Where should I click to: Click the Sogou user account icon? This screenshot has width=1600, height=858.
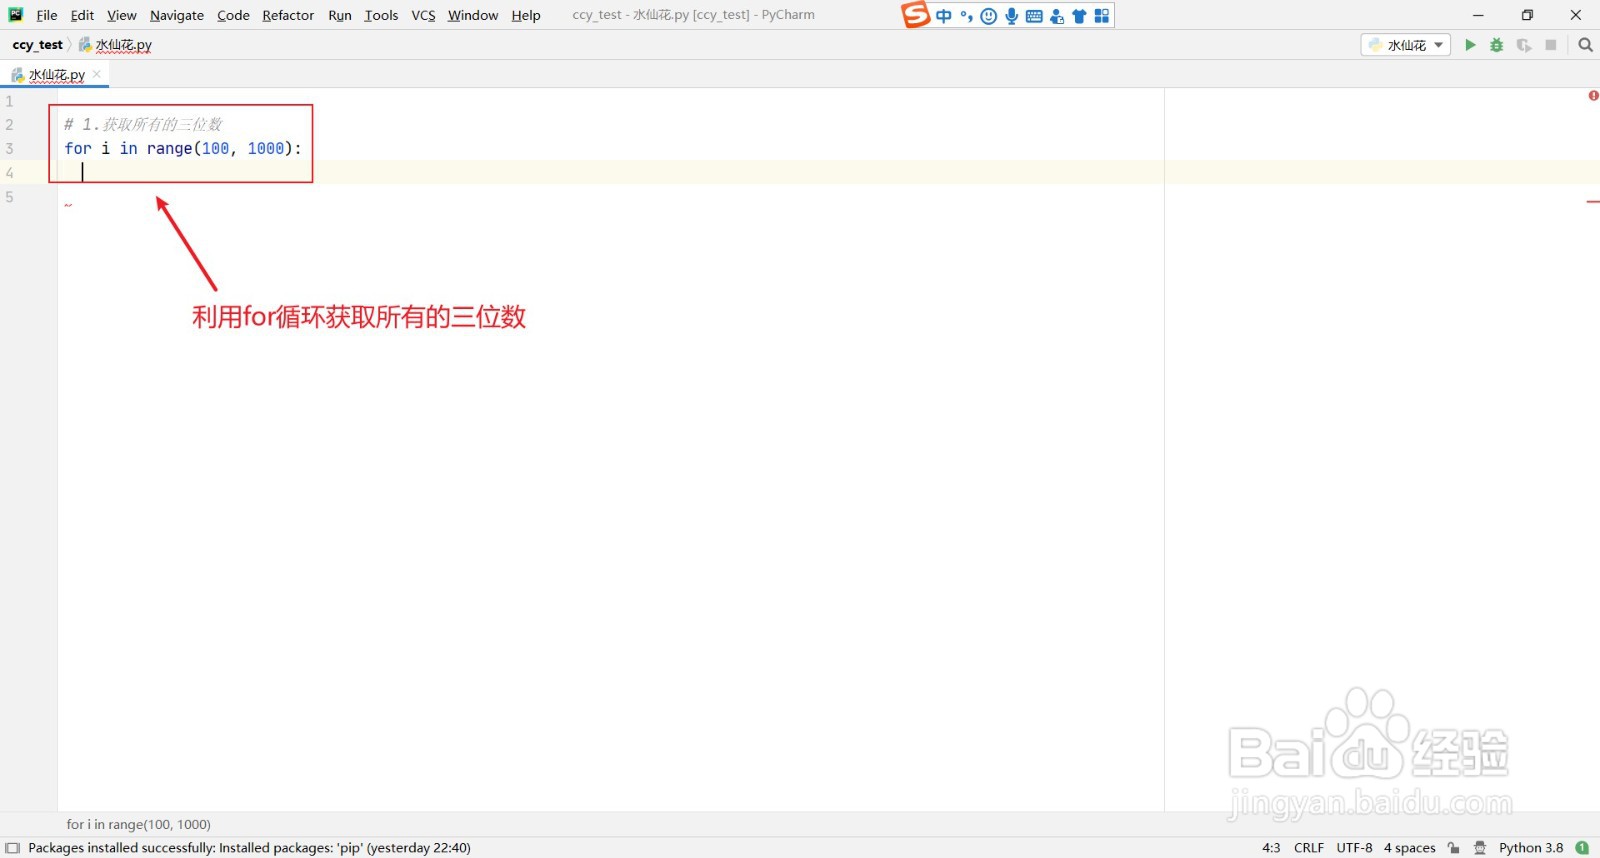(1057, 16)
